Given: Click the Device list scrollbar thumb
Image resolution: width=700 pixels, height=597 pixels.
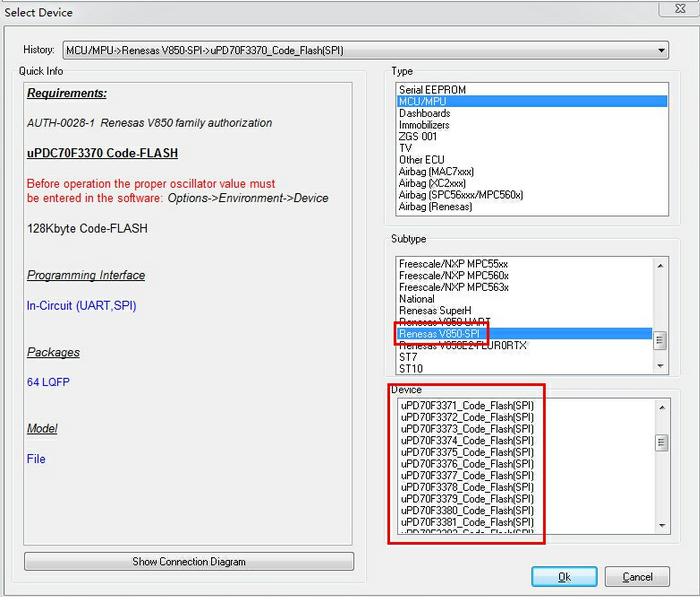Looking at the screenshot, I should click(662, 443).
